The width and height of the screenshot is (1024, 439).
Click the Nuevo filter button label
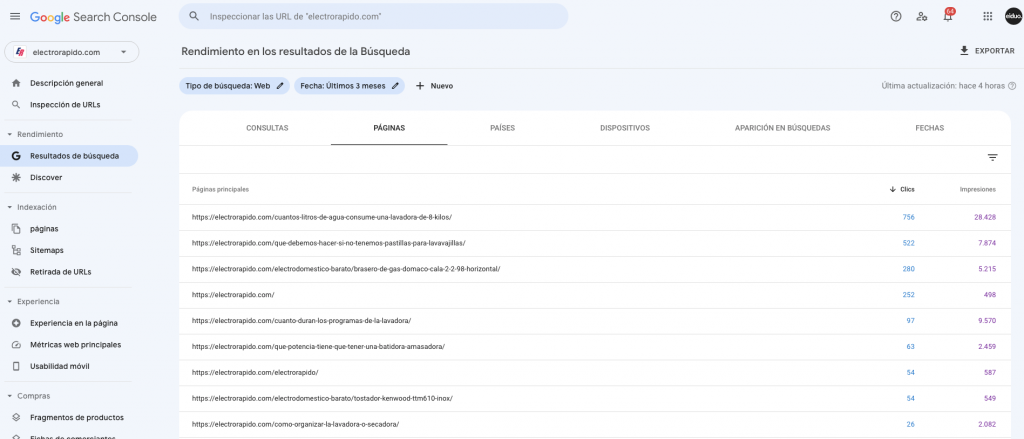[441, 86]
